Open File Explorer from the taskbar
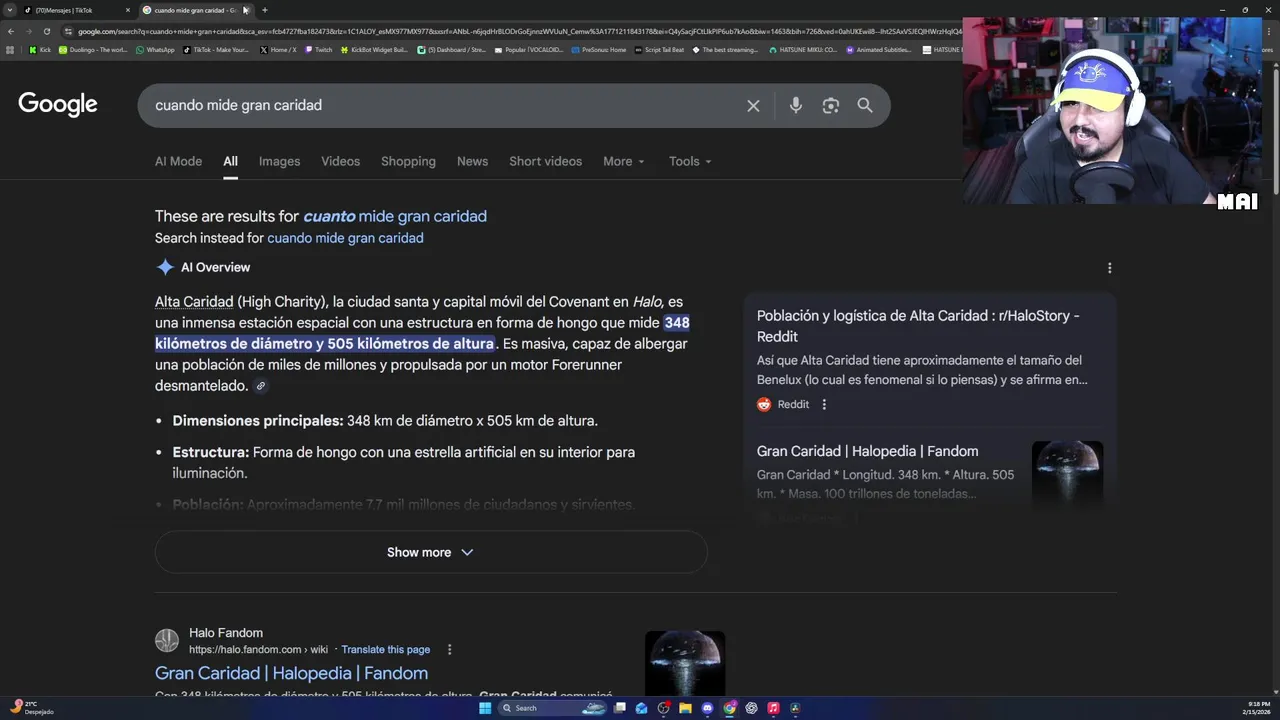Image resolution: width=1280 pixels, height=720 pixels. (685, 708)
